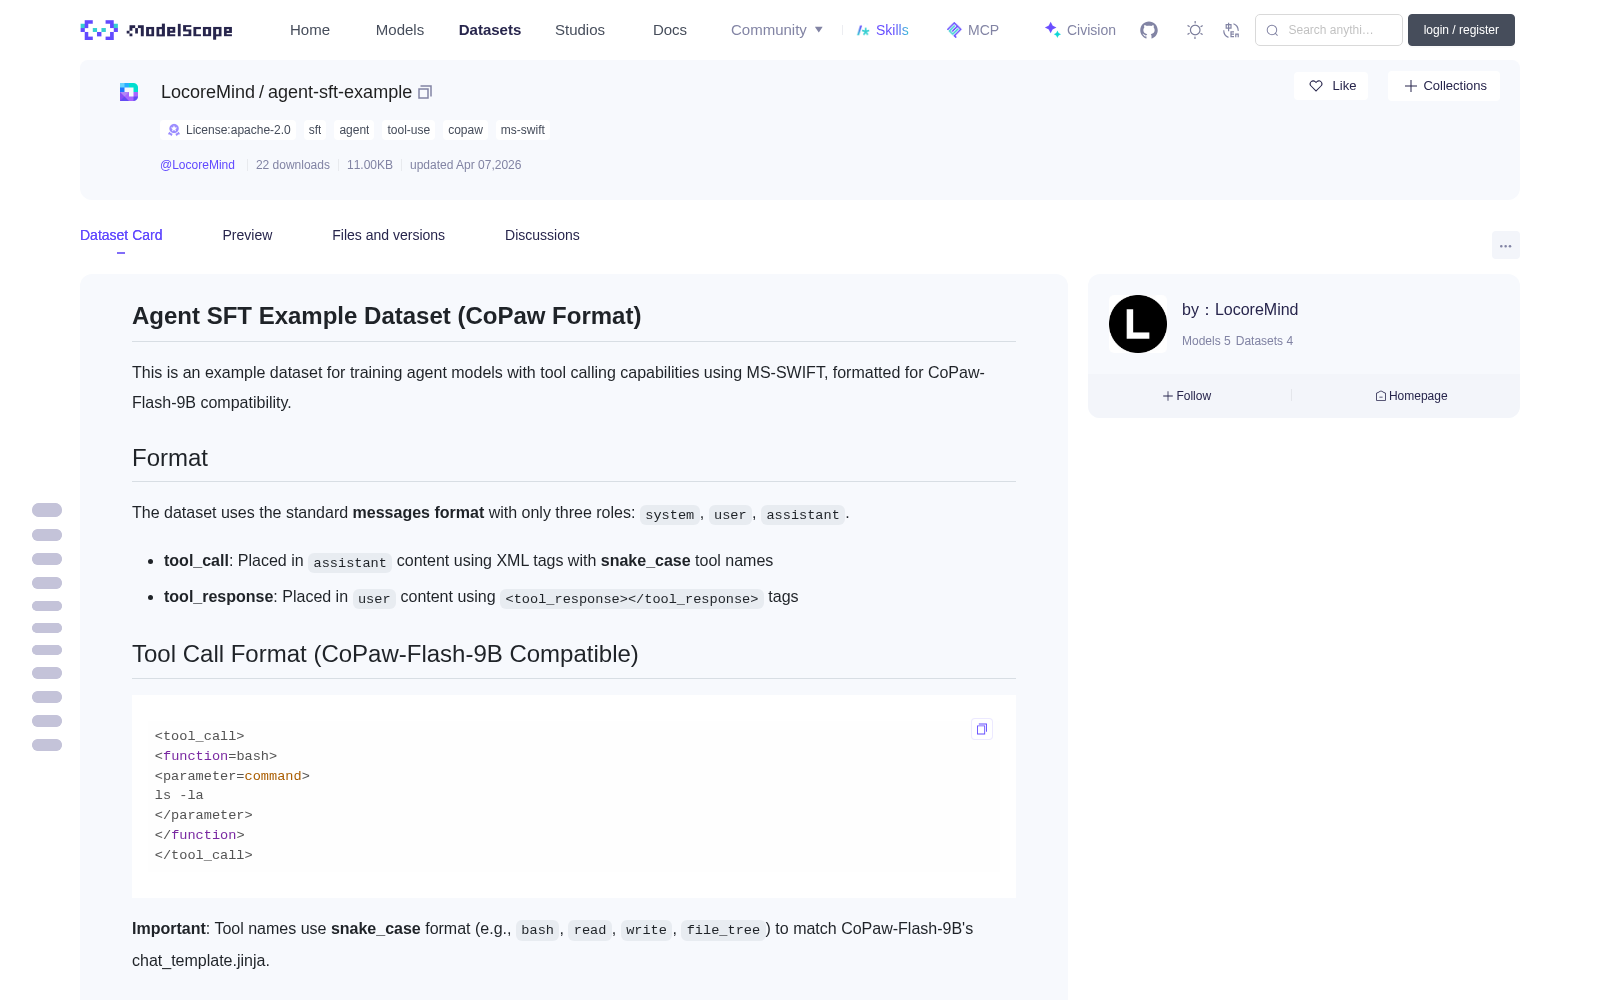The width and height of the screenshot is (1600, 1000).
Task: Switch language with the translate icon
Action: pos(1231,30)
